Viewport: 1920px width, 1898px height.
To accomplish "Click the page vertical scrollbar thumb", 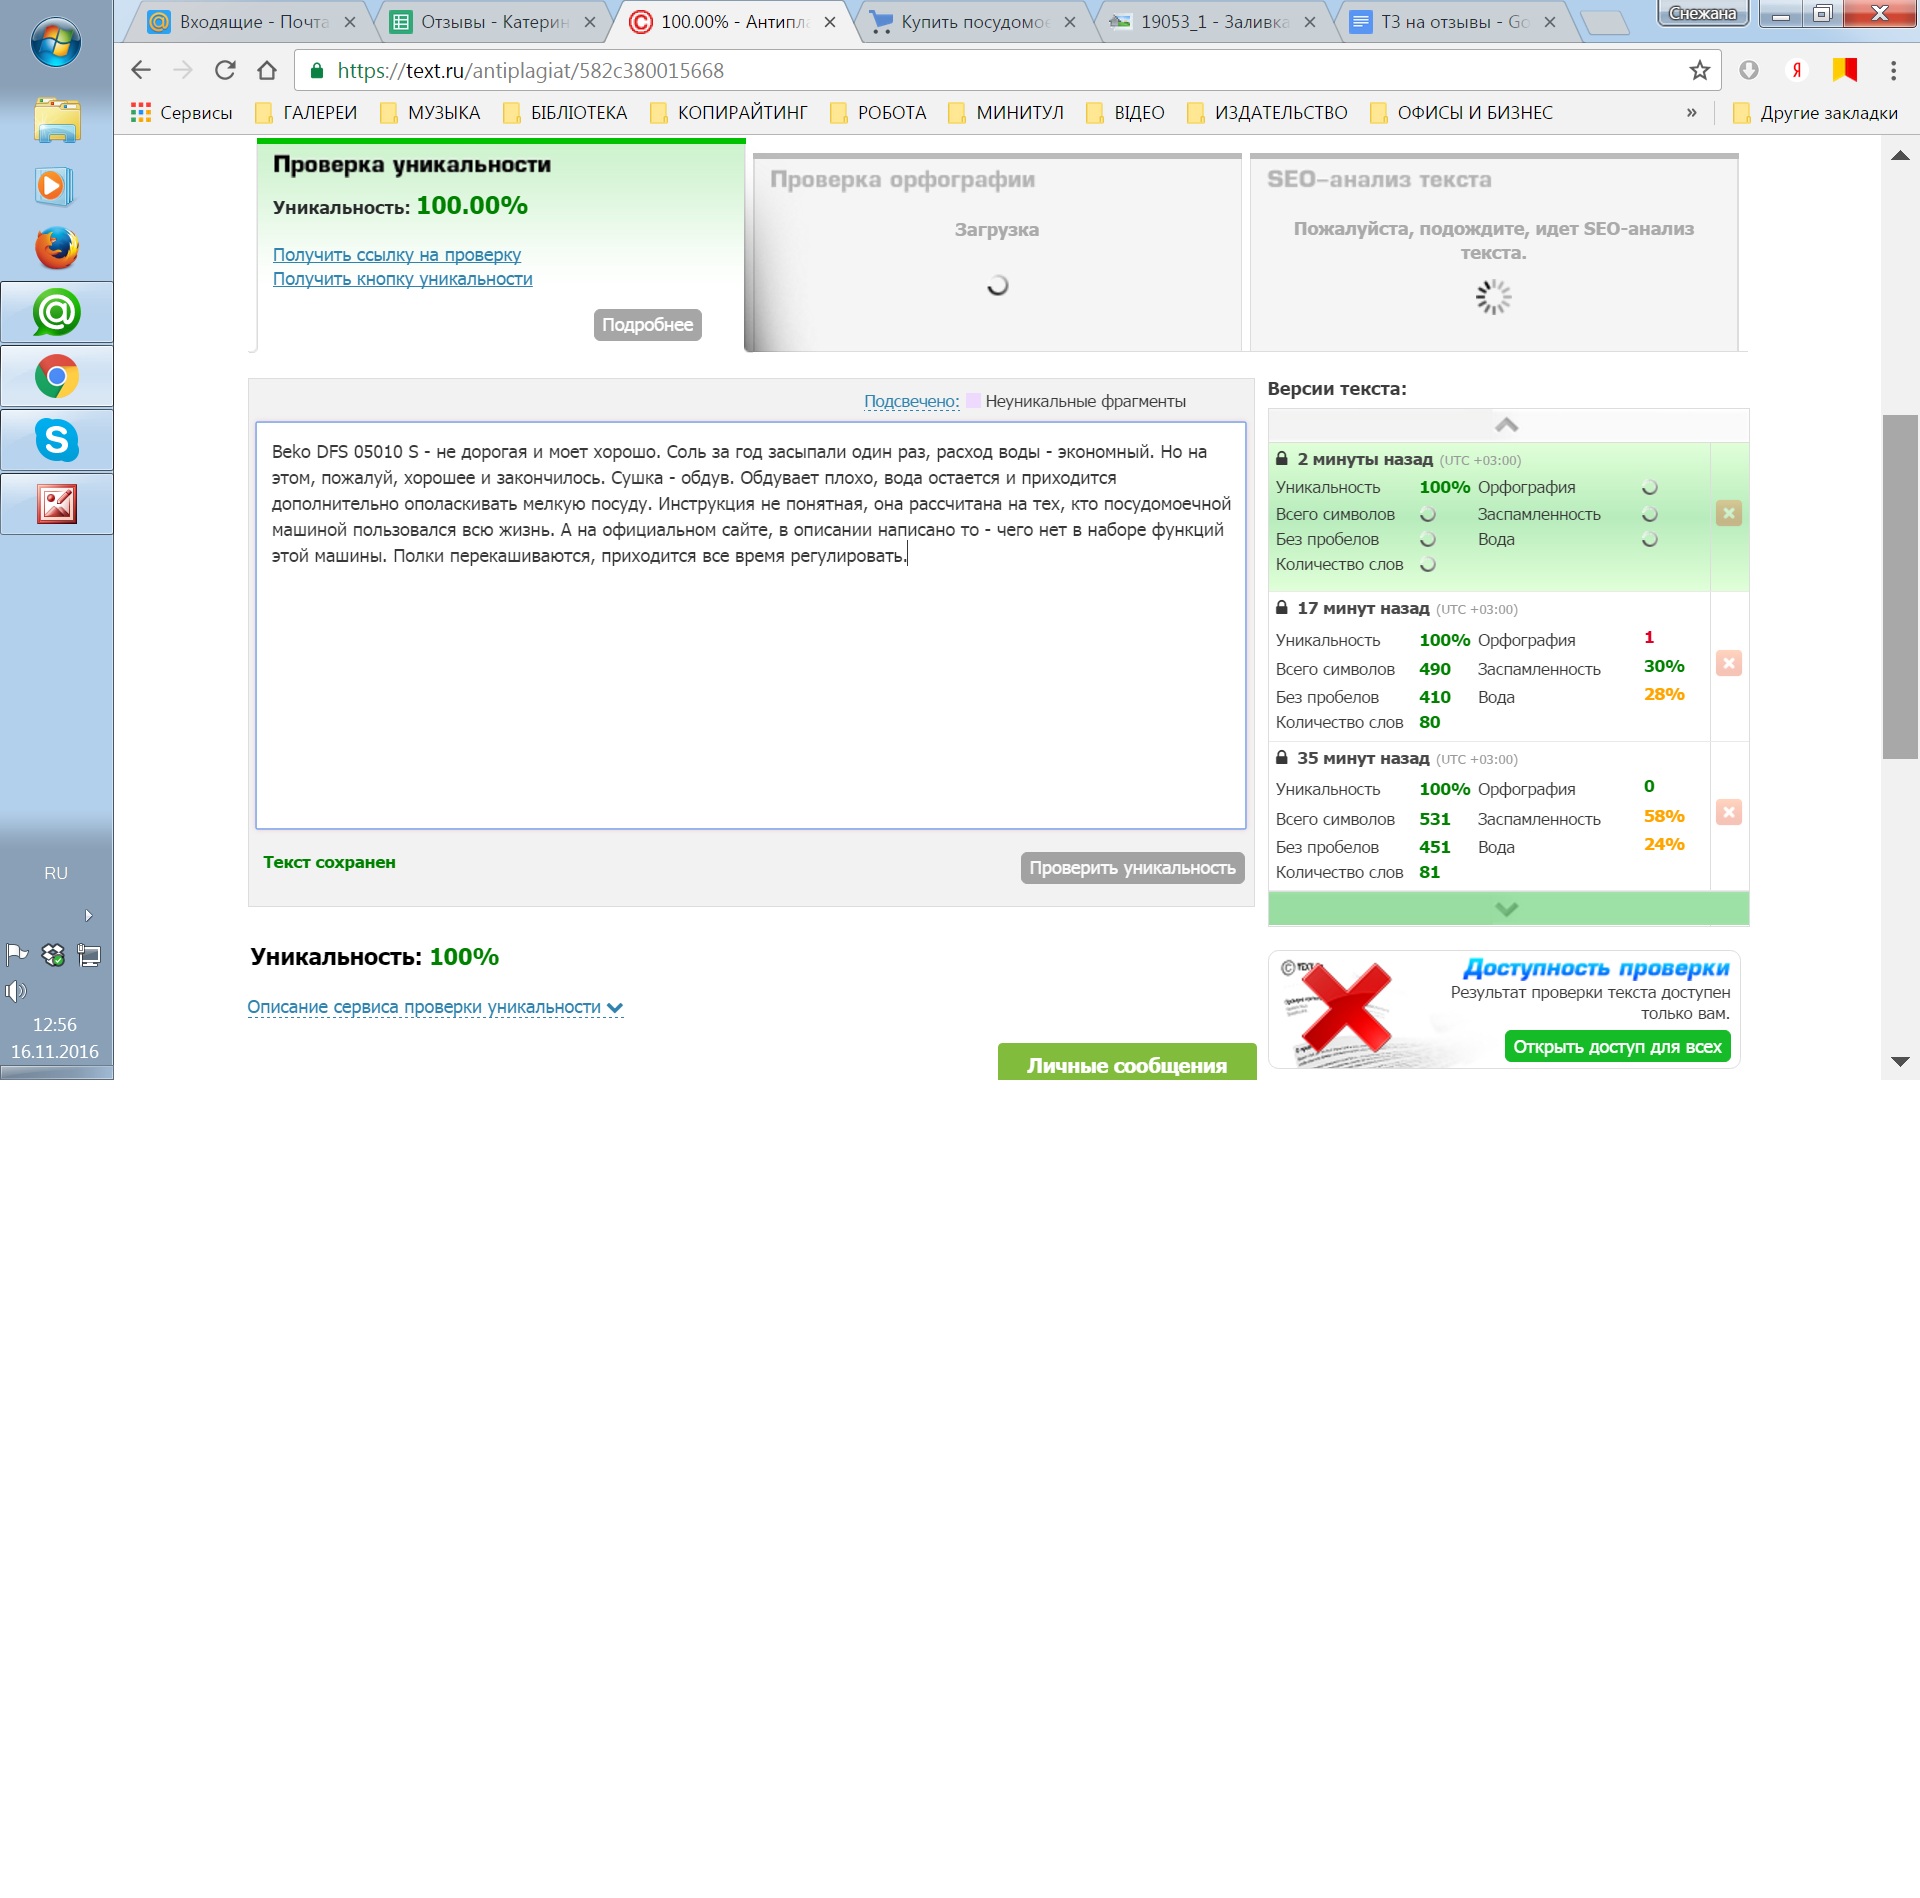I will [1899, 587].
